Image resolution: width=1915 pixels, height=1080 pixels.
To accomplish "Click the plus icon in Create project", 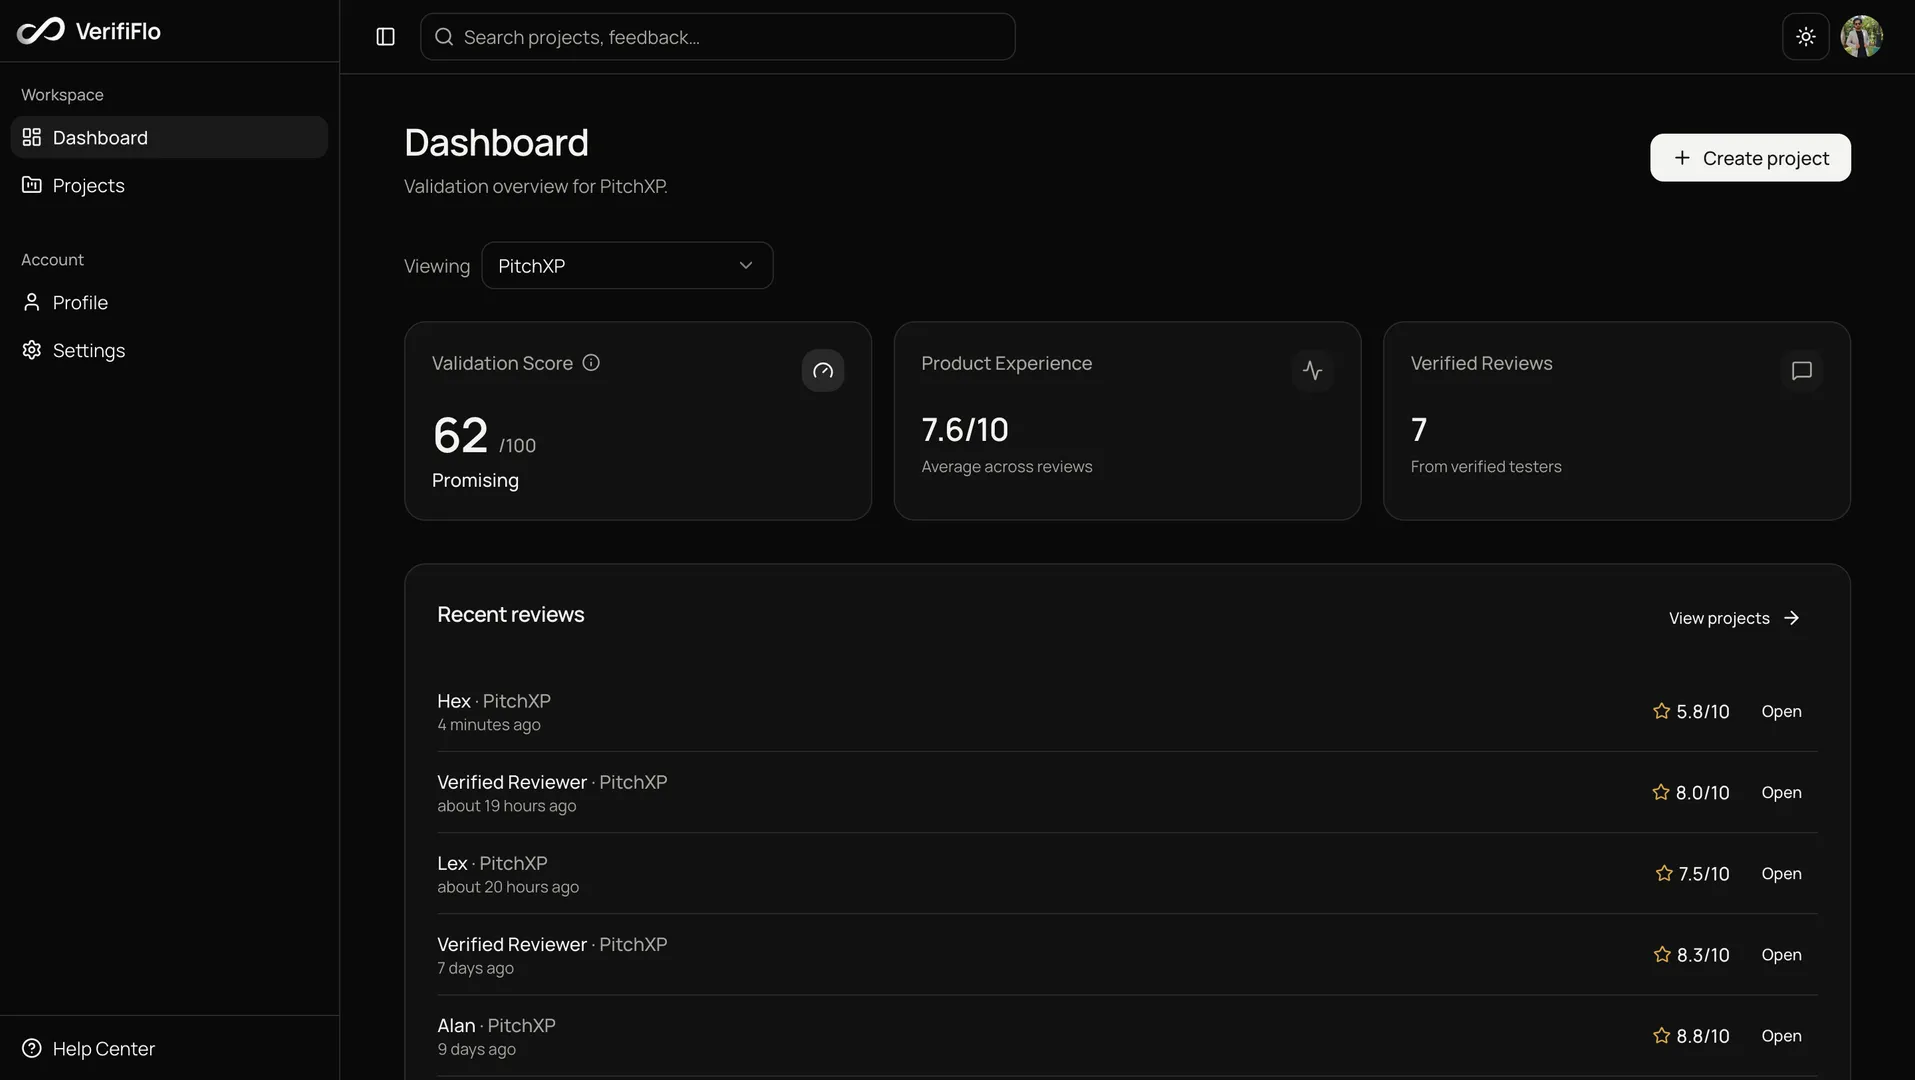I will click(x=1682, y=158).
